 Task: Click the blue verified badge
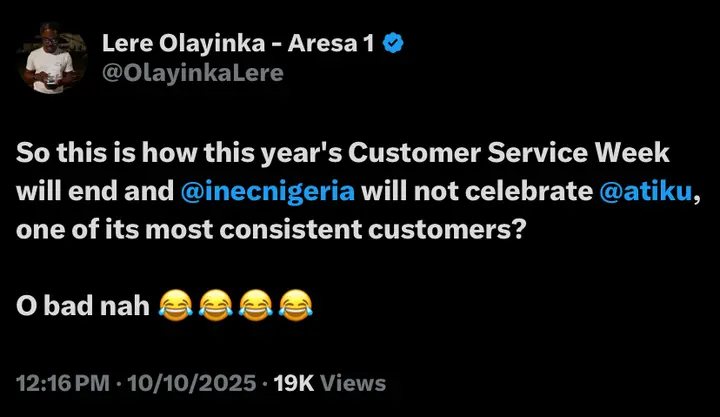point(393,44)
